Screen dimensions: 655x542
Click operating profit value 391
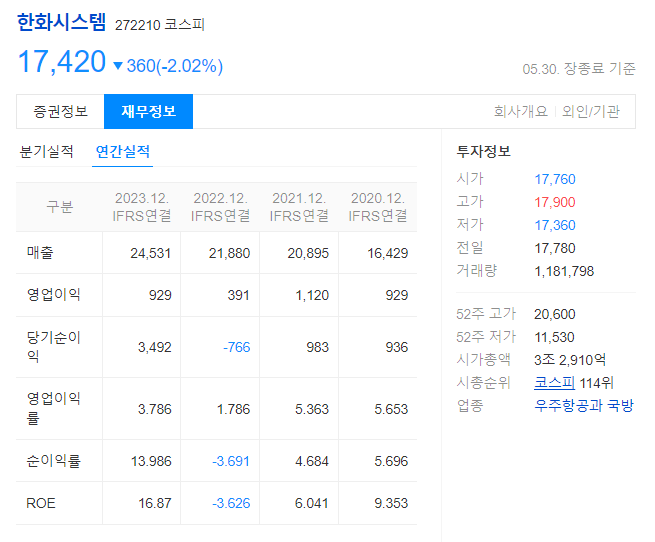click(238, 295)
